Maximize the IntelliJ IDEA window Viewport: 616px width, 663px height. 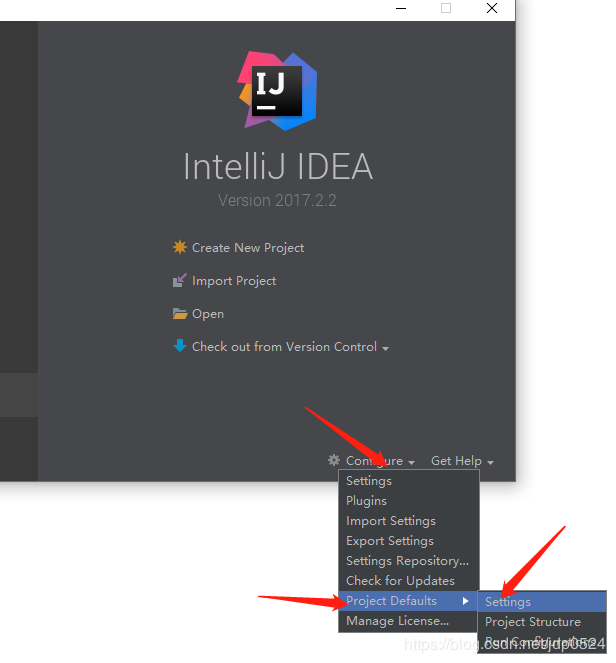446,8
